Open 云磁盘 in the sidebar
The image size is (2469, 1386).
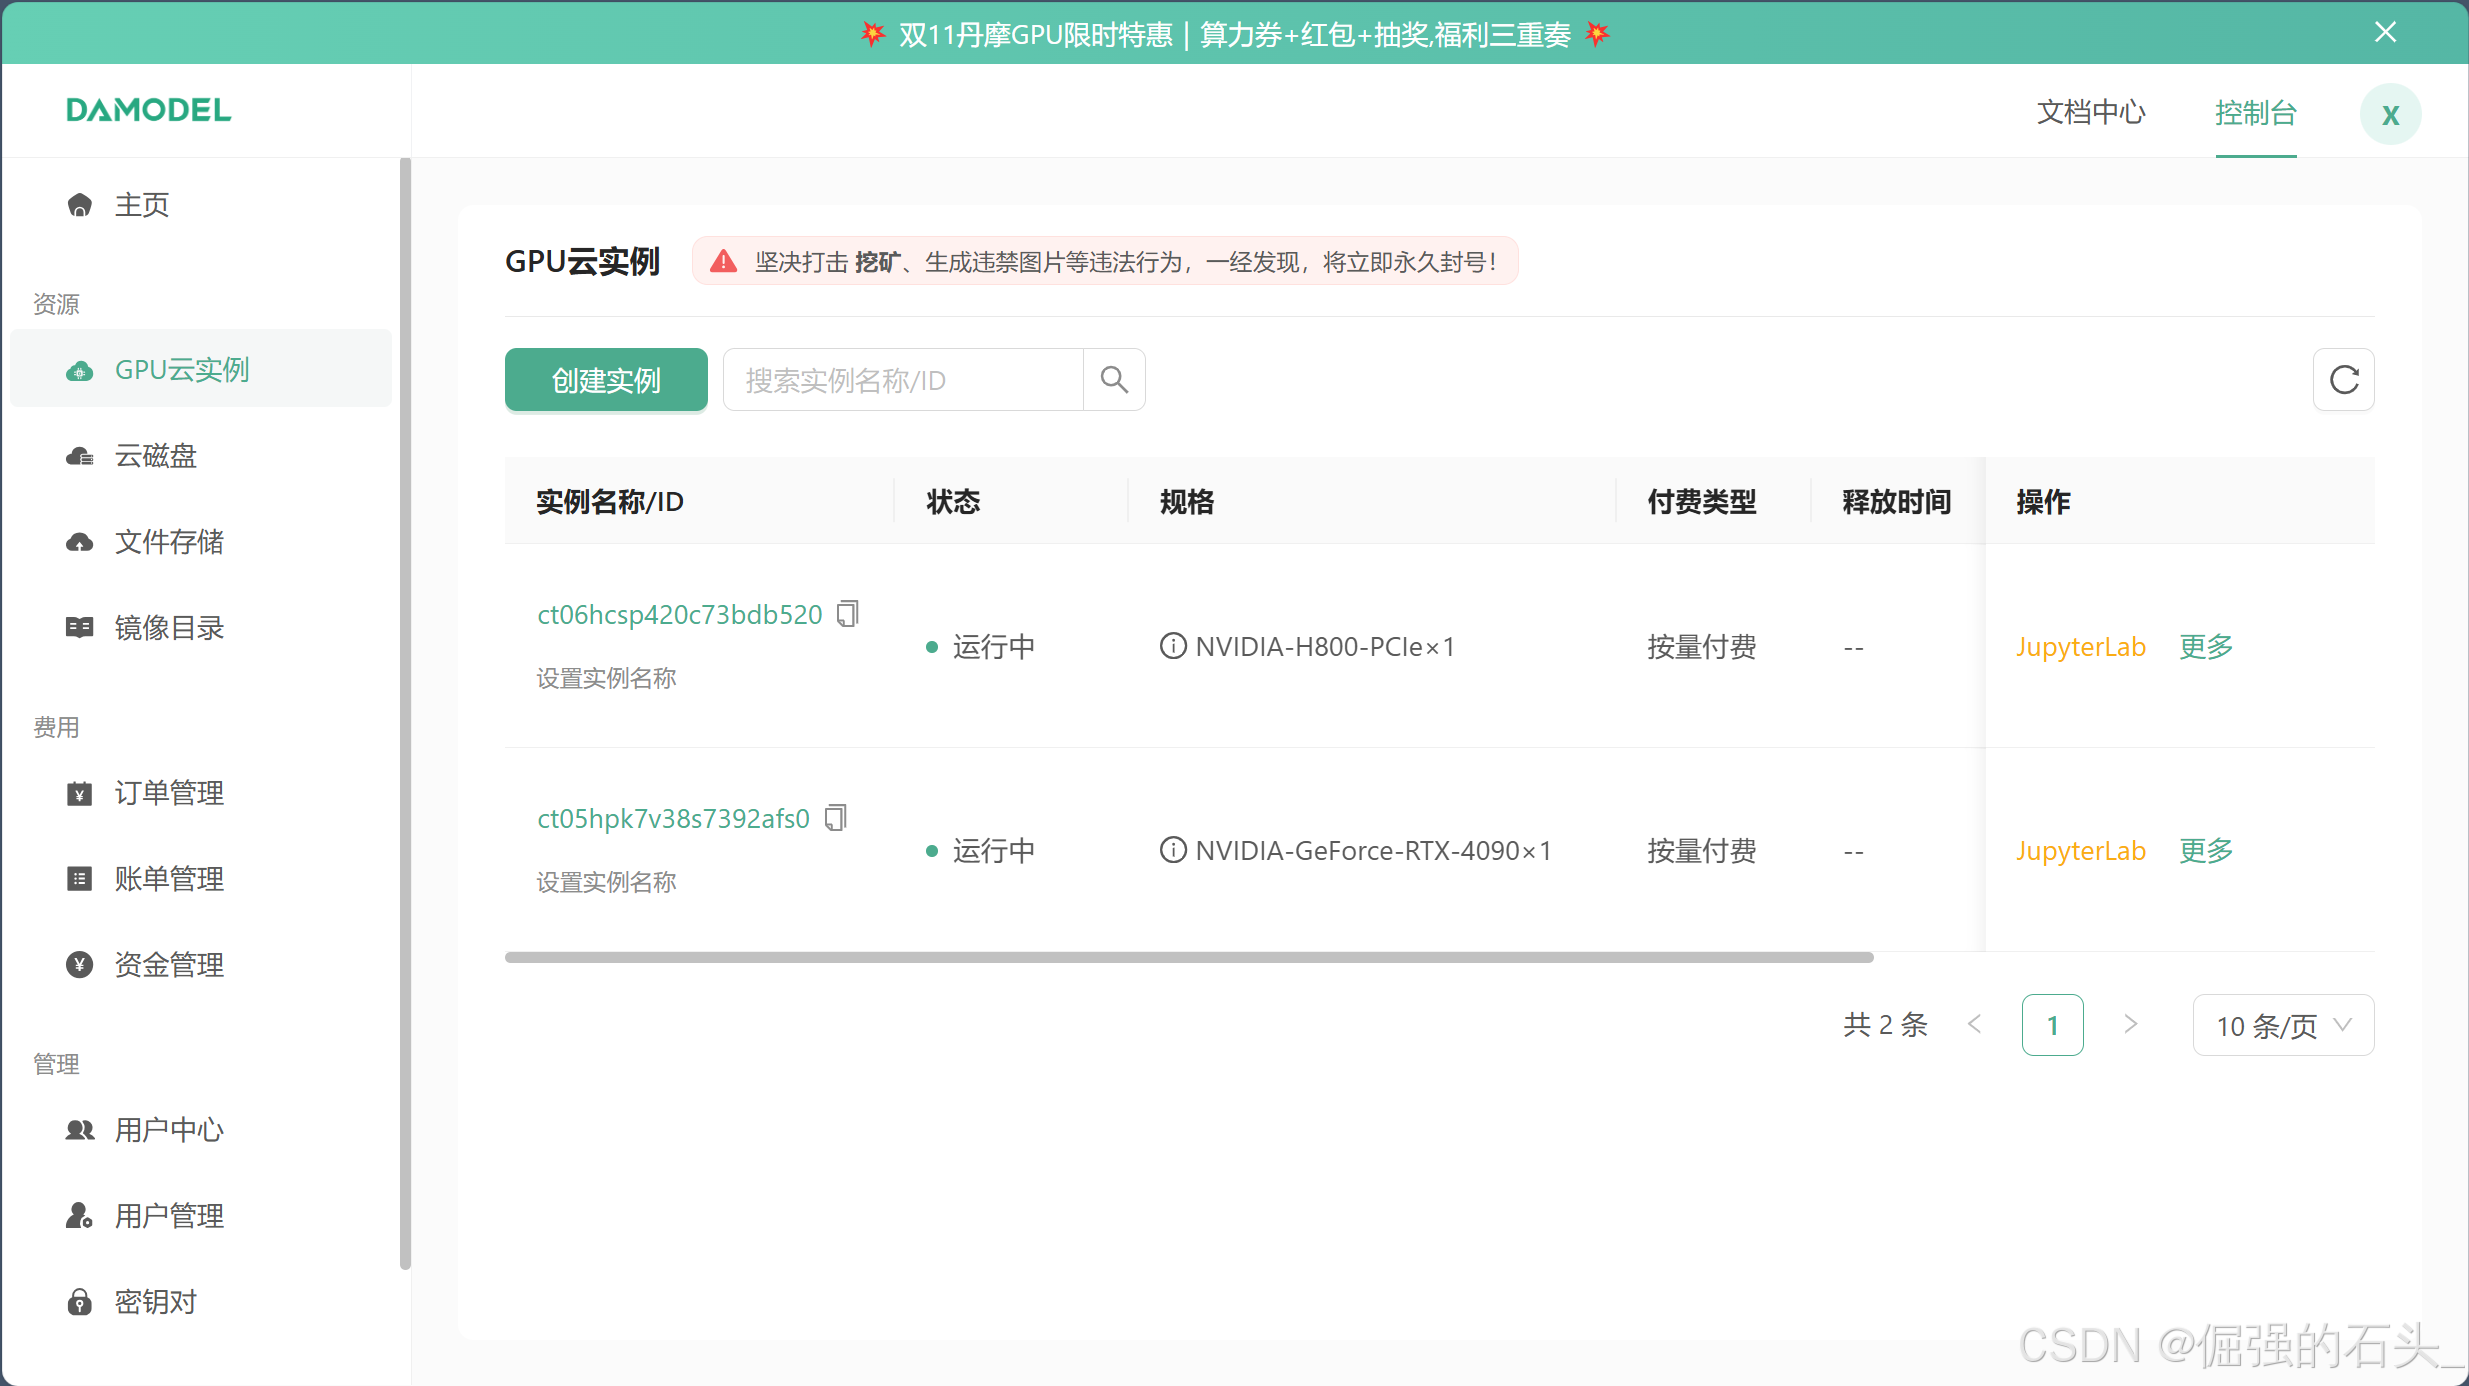(x=155, y=456)
